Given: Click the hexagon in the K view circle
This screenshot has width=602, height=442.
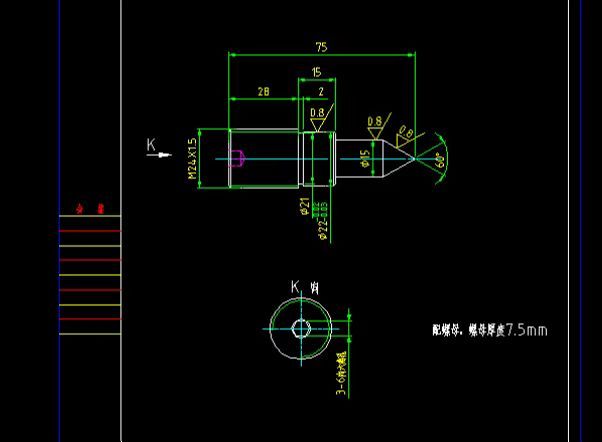Looking at the screenshot, I should pyautogui.click(x=300, y=328).
